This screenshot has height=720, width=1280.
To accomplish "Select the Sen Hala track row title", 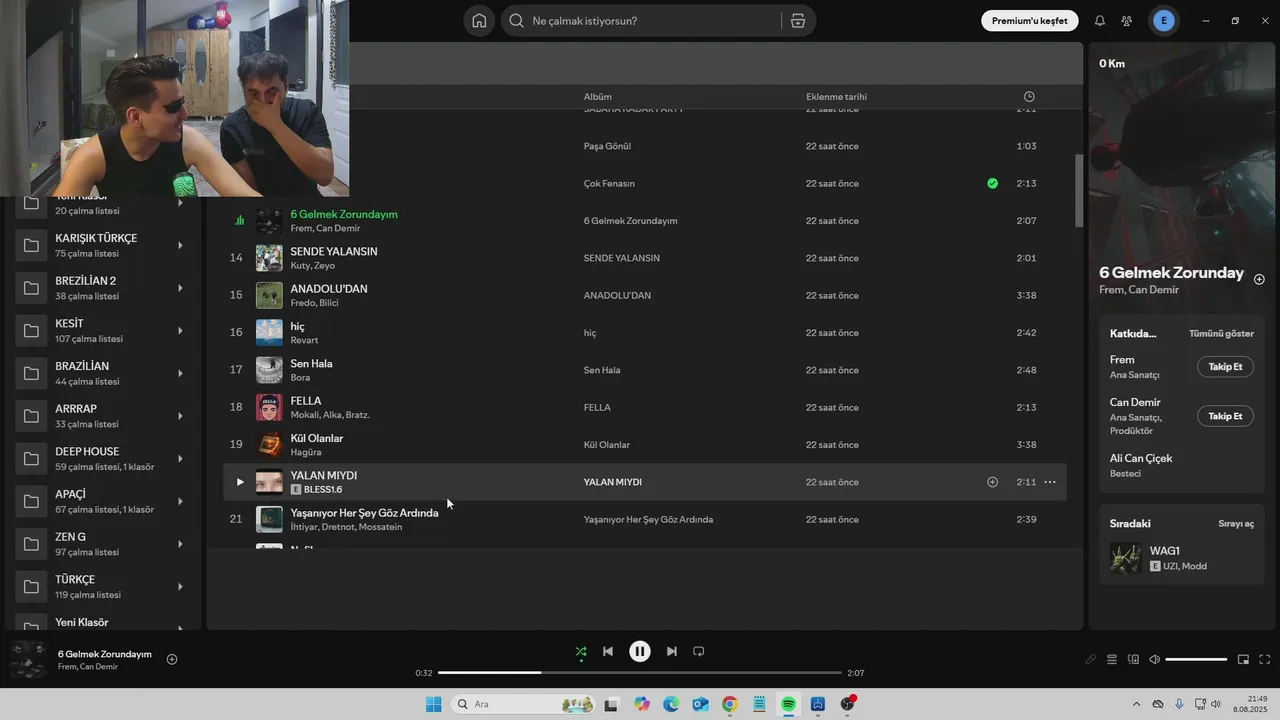I will [x=311, y=363].
